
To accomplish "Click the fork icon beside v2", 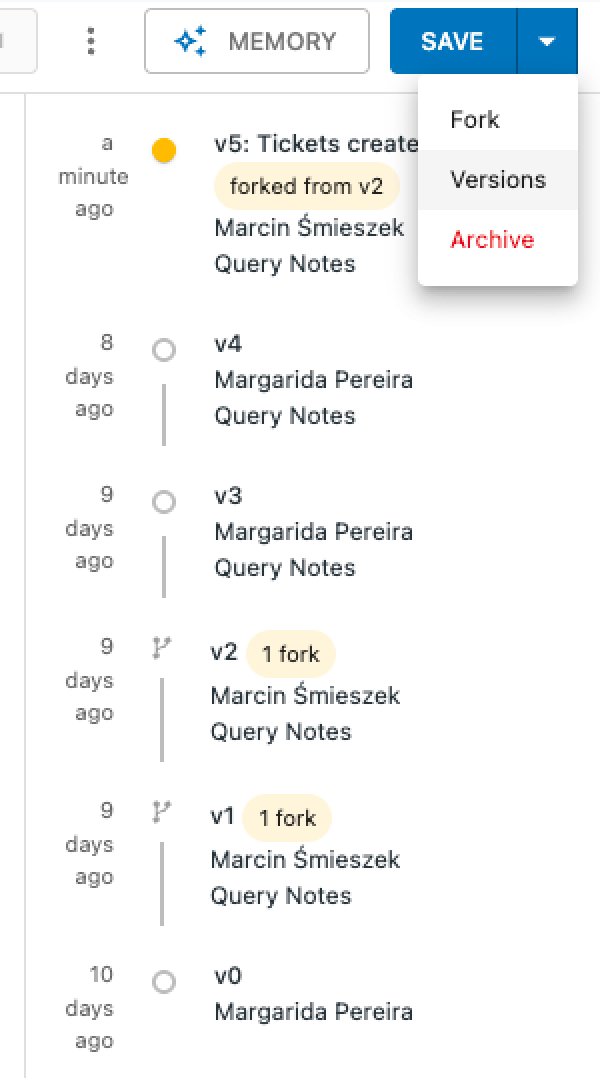I will (162, 649).
